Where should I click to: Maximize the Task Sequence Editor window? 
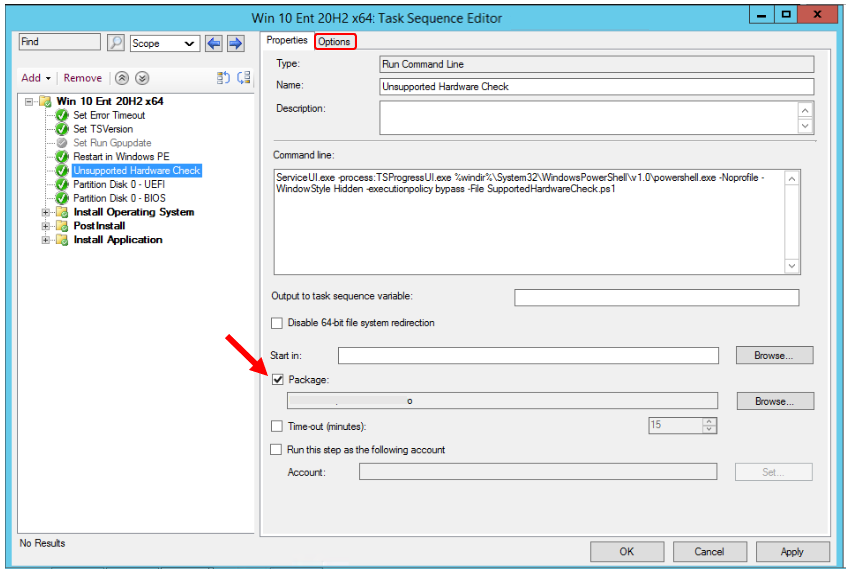coord(785,15)
